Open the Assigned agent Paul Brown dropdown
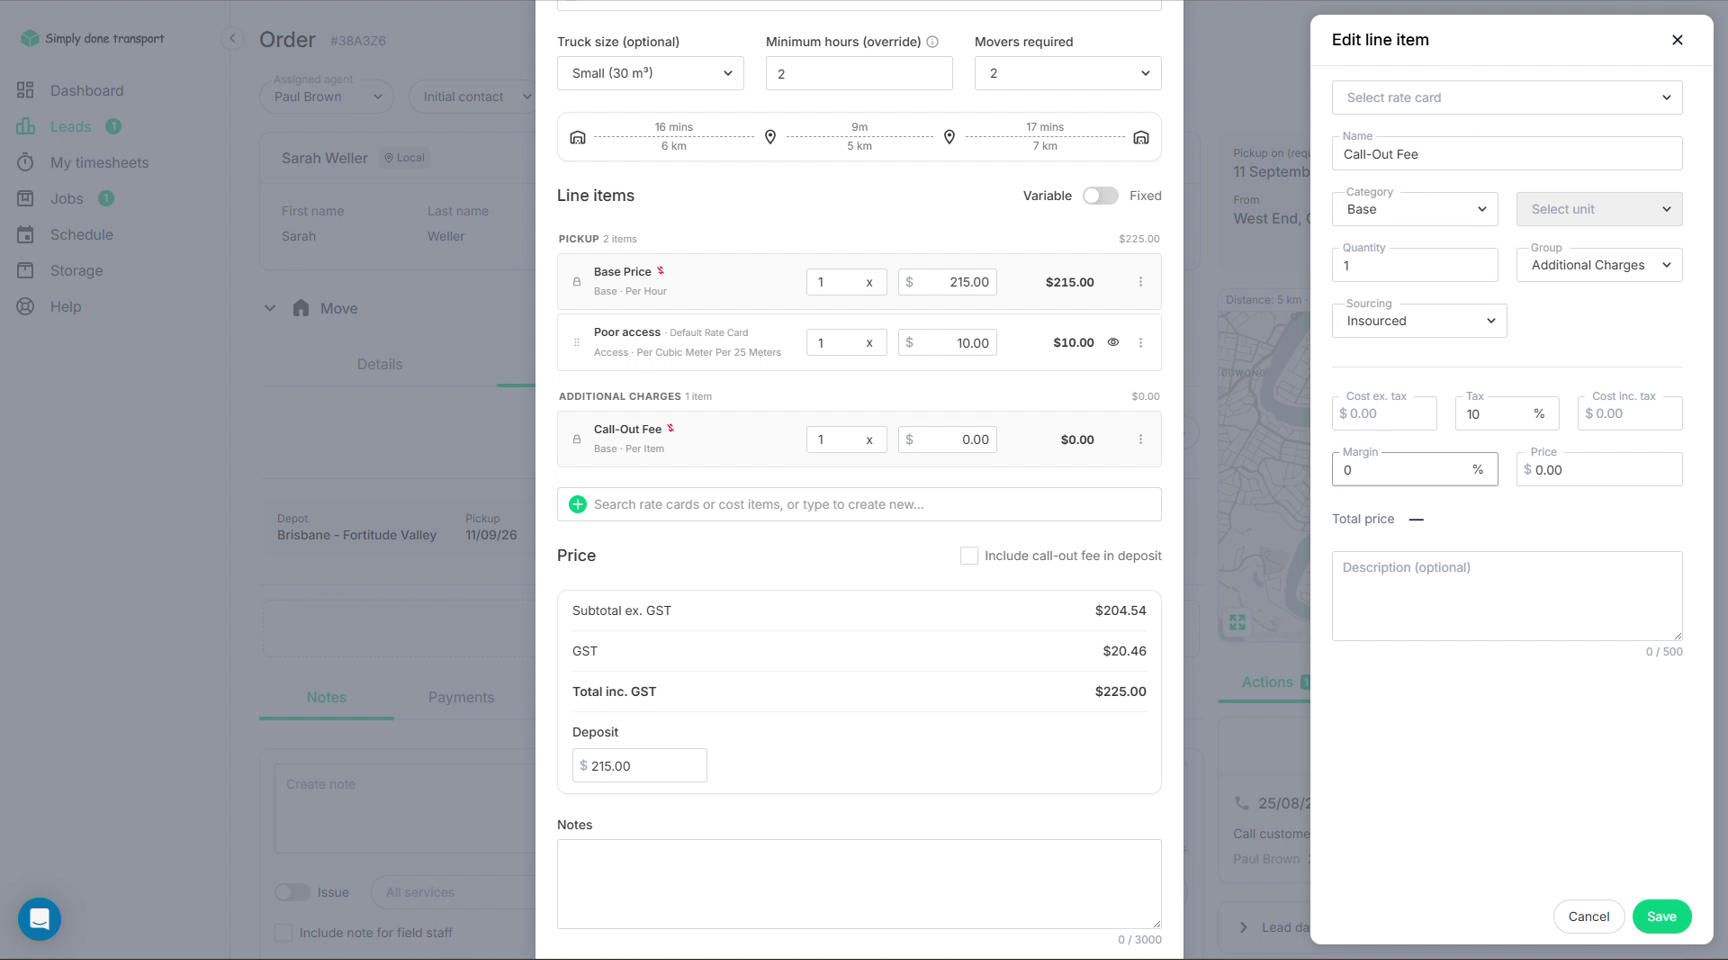The image size is (1728, 960). (x=326, y=96)
